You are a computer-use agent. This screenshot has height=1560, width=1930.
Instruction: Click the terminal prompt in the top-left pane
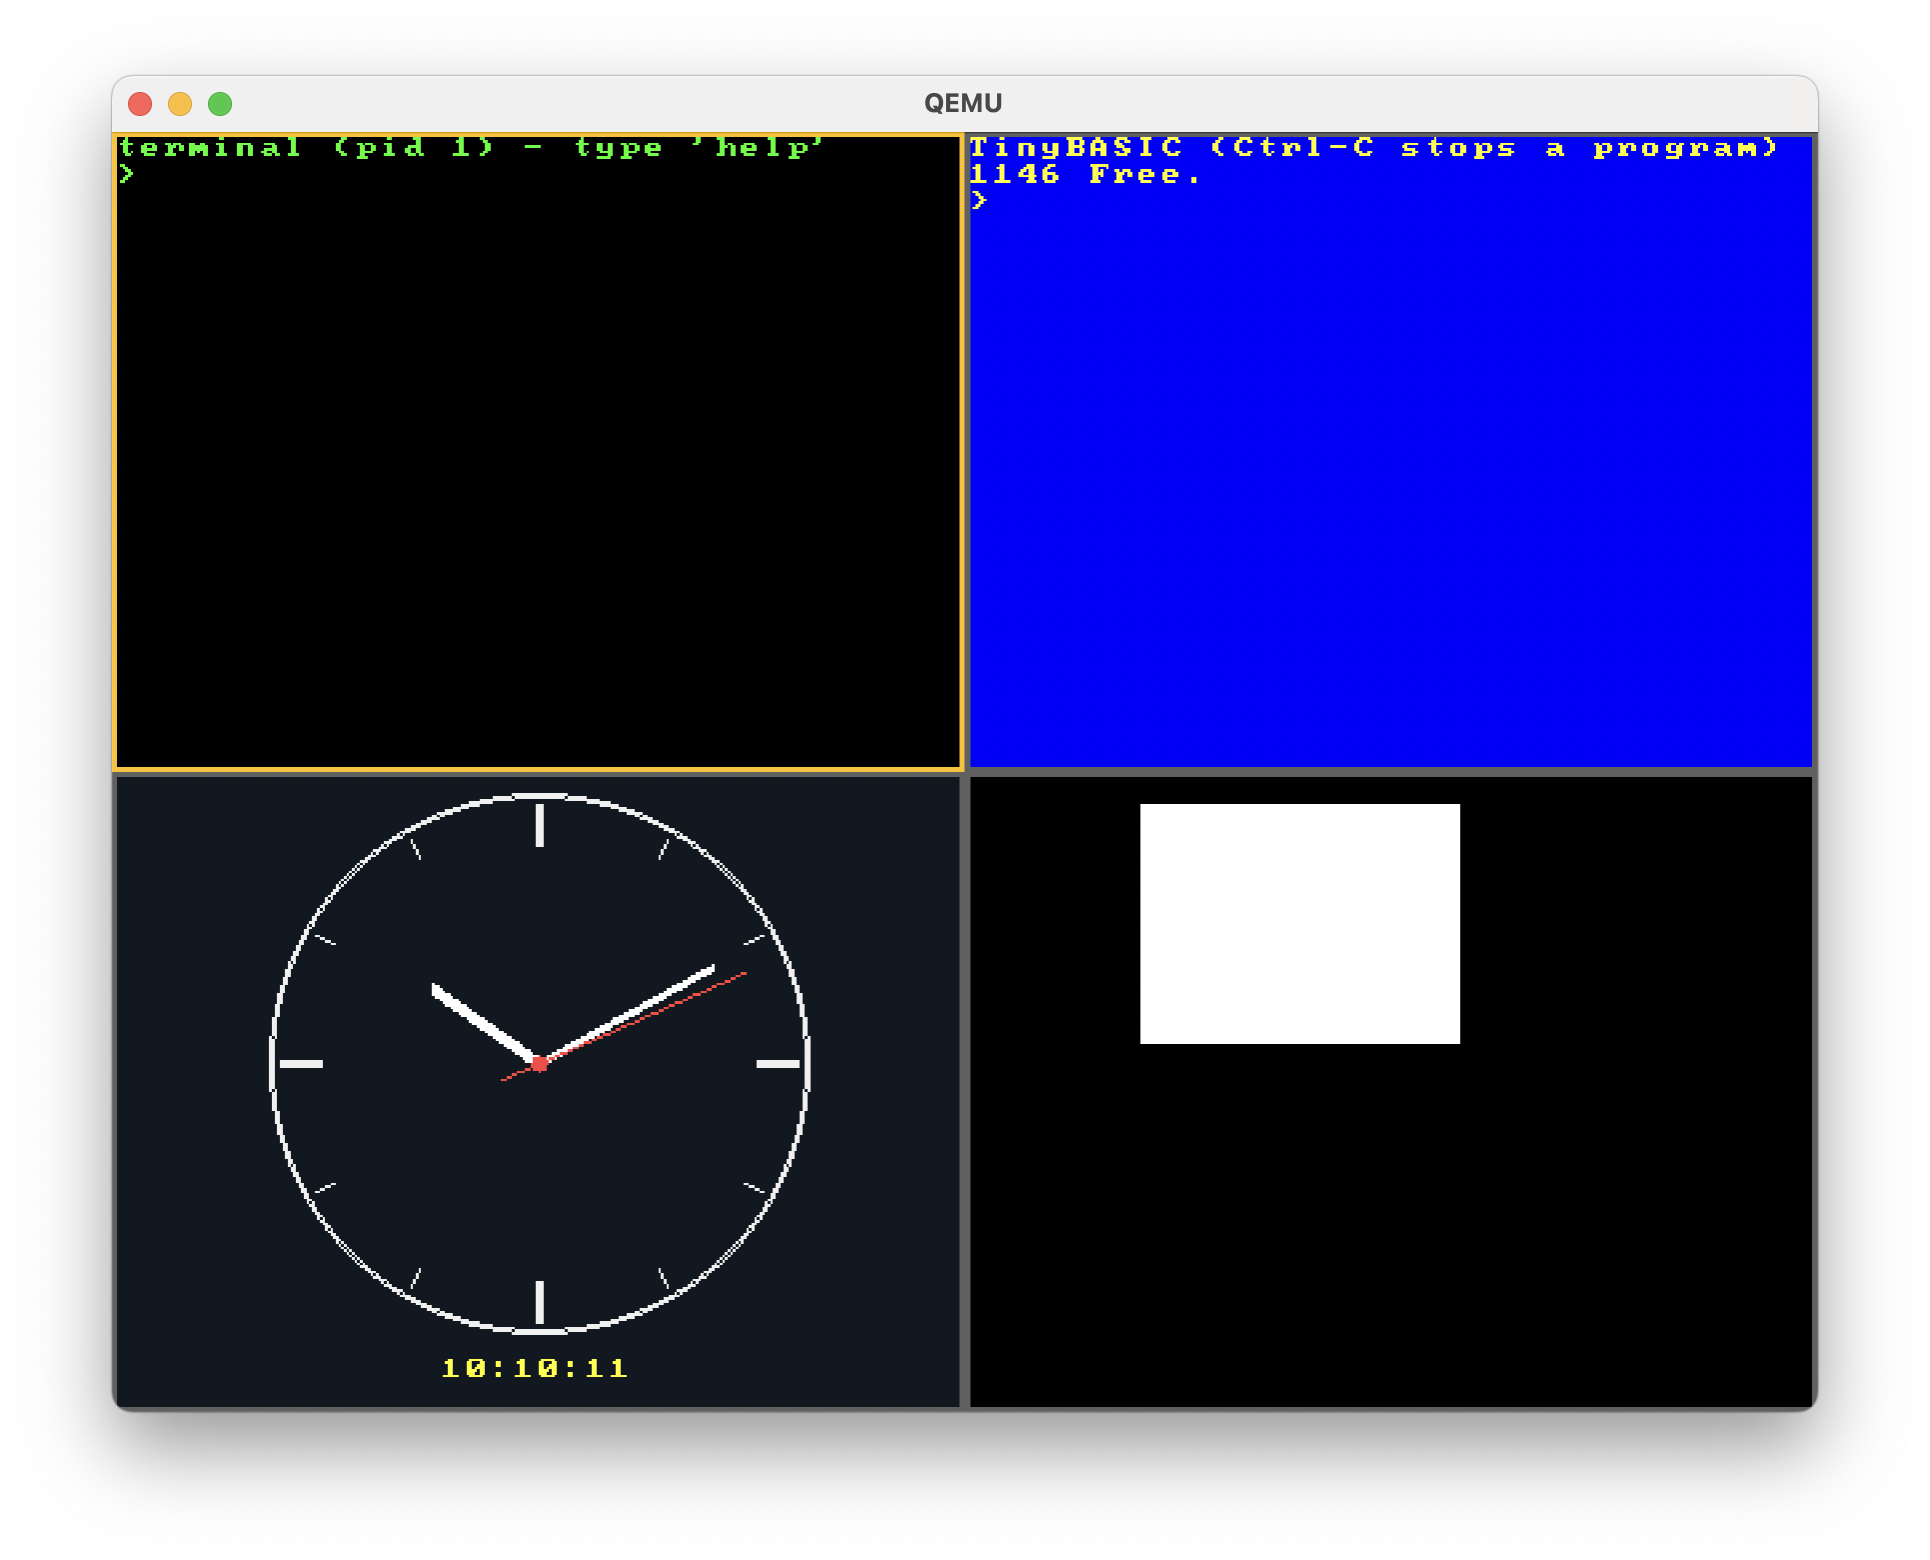[127, 174]
